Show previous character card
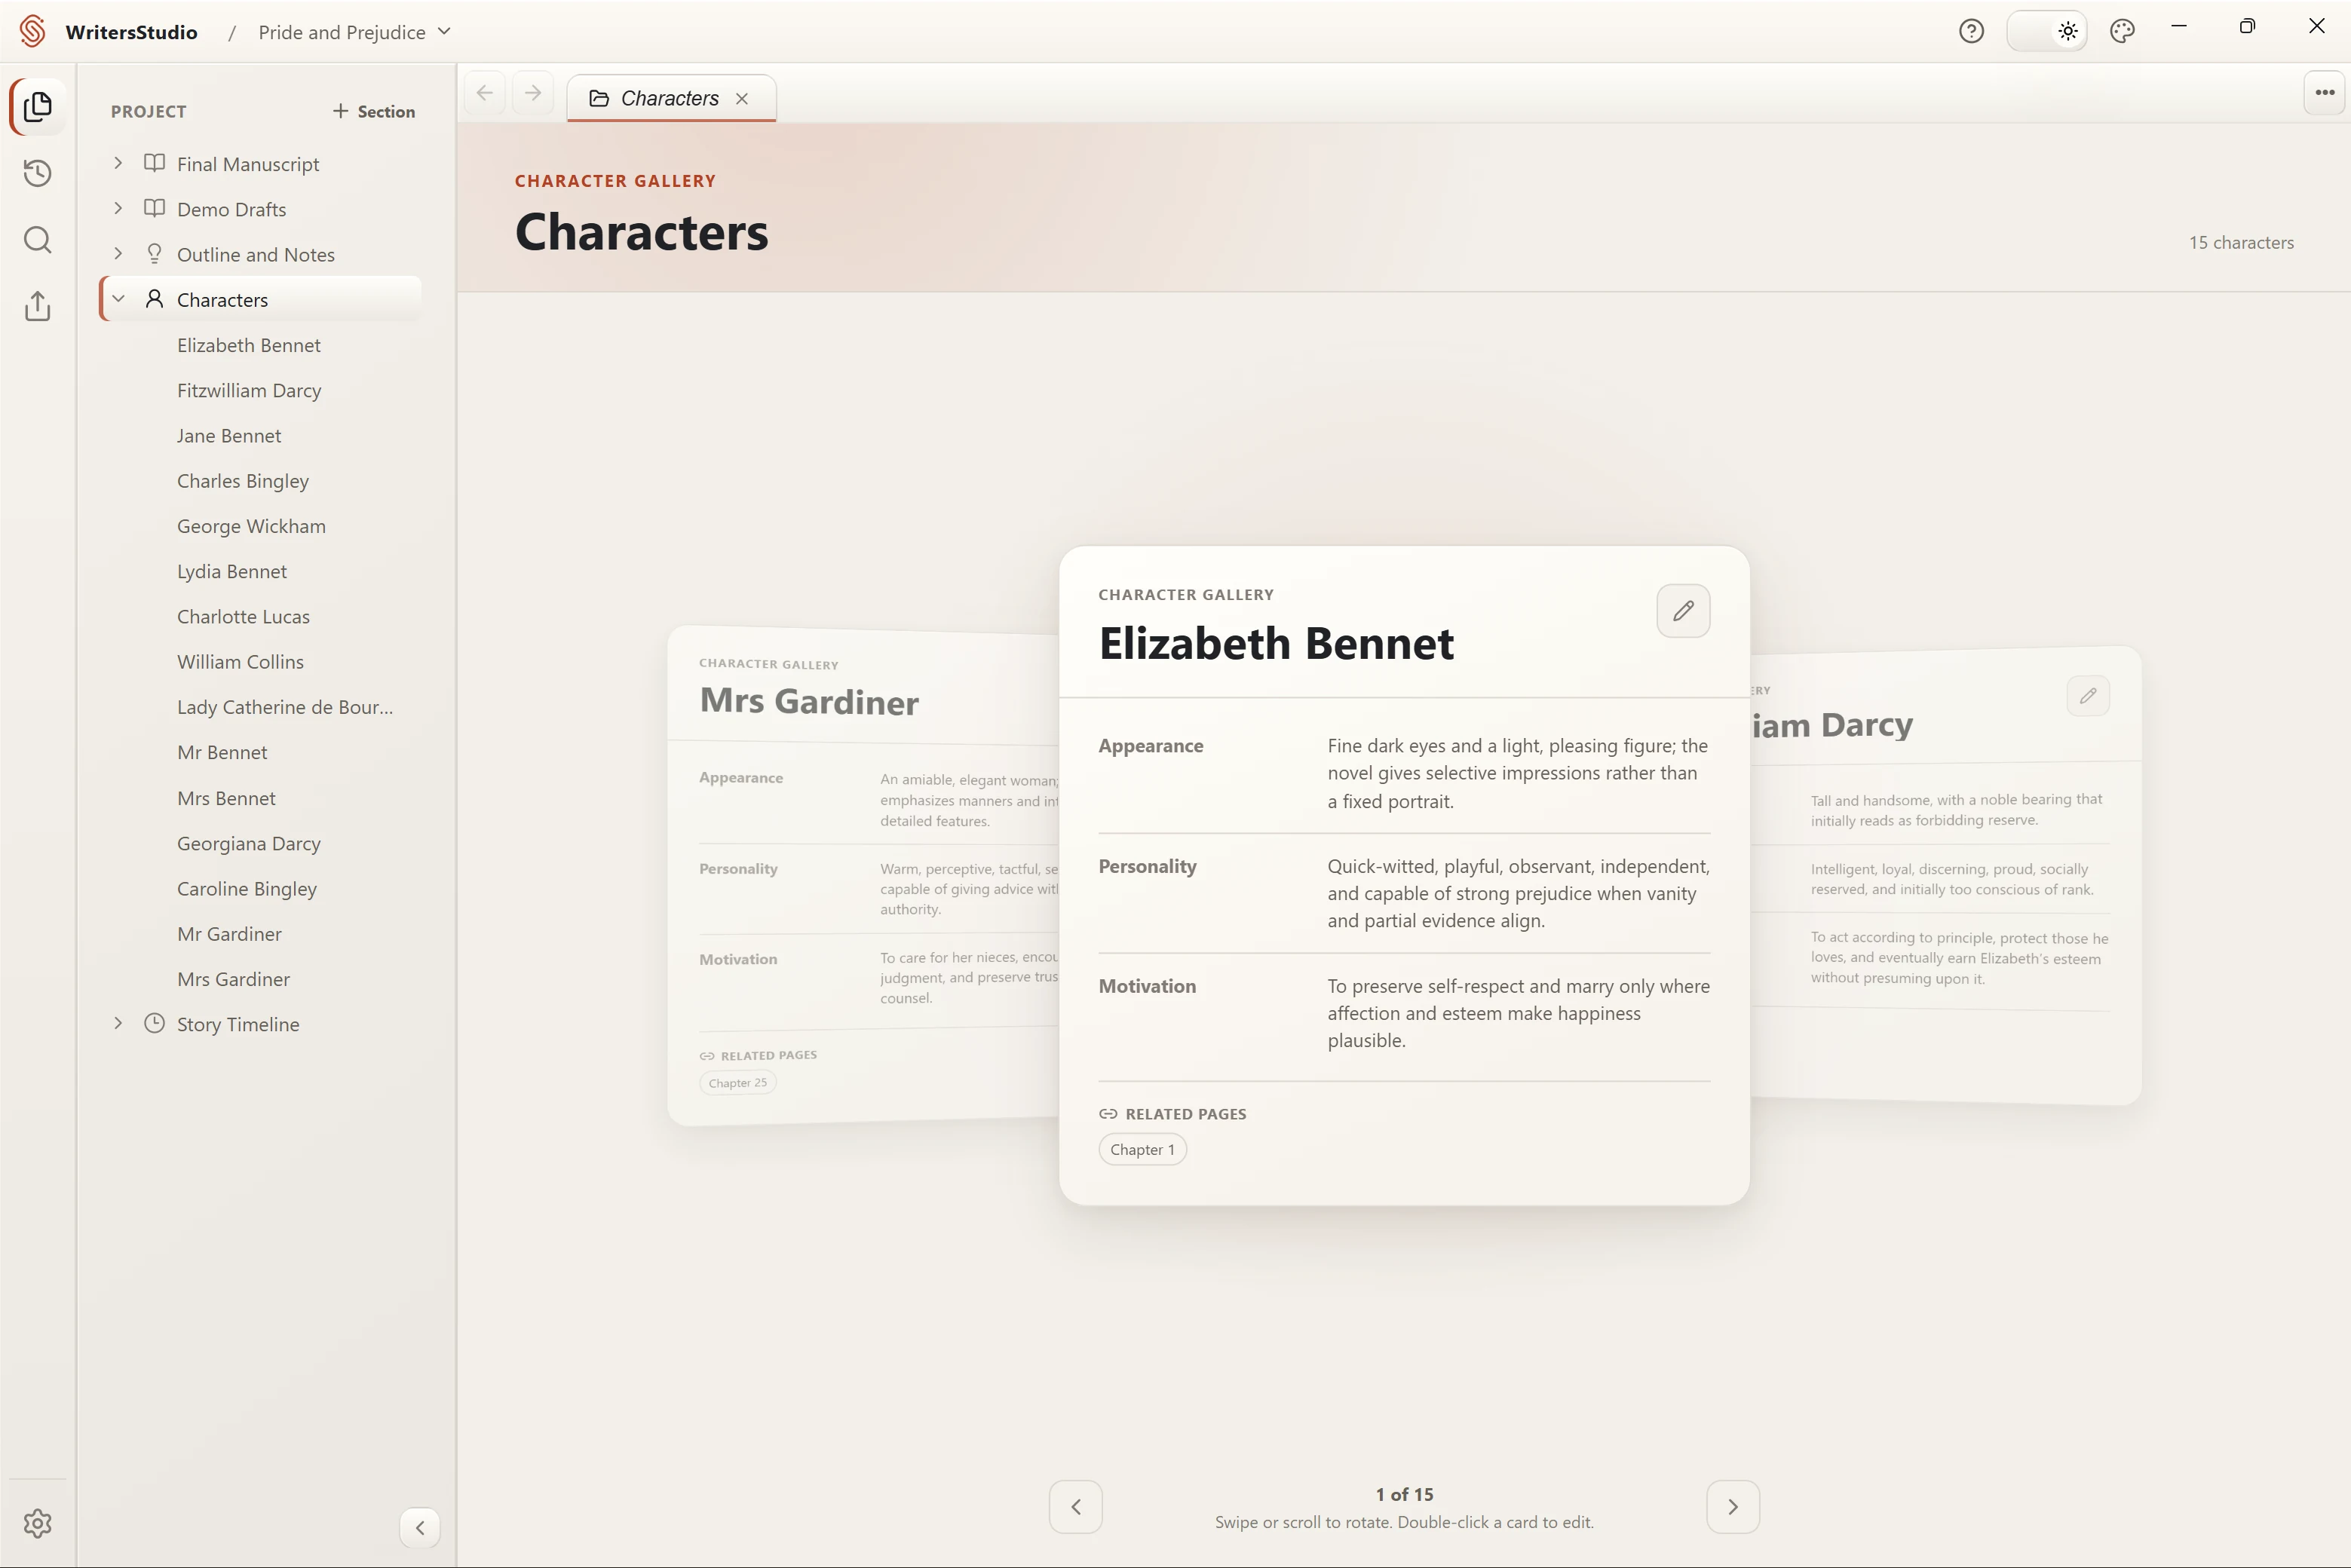The width and height of the screenshot is (2351, 1568). coord(1076,1507)
